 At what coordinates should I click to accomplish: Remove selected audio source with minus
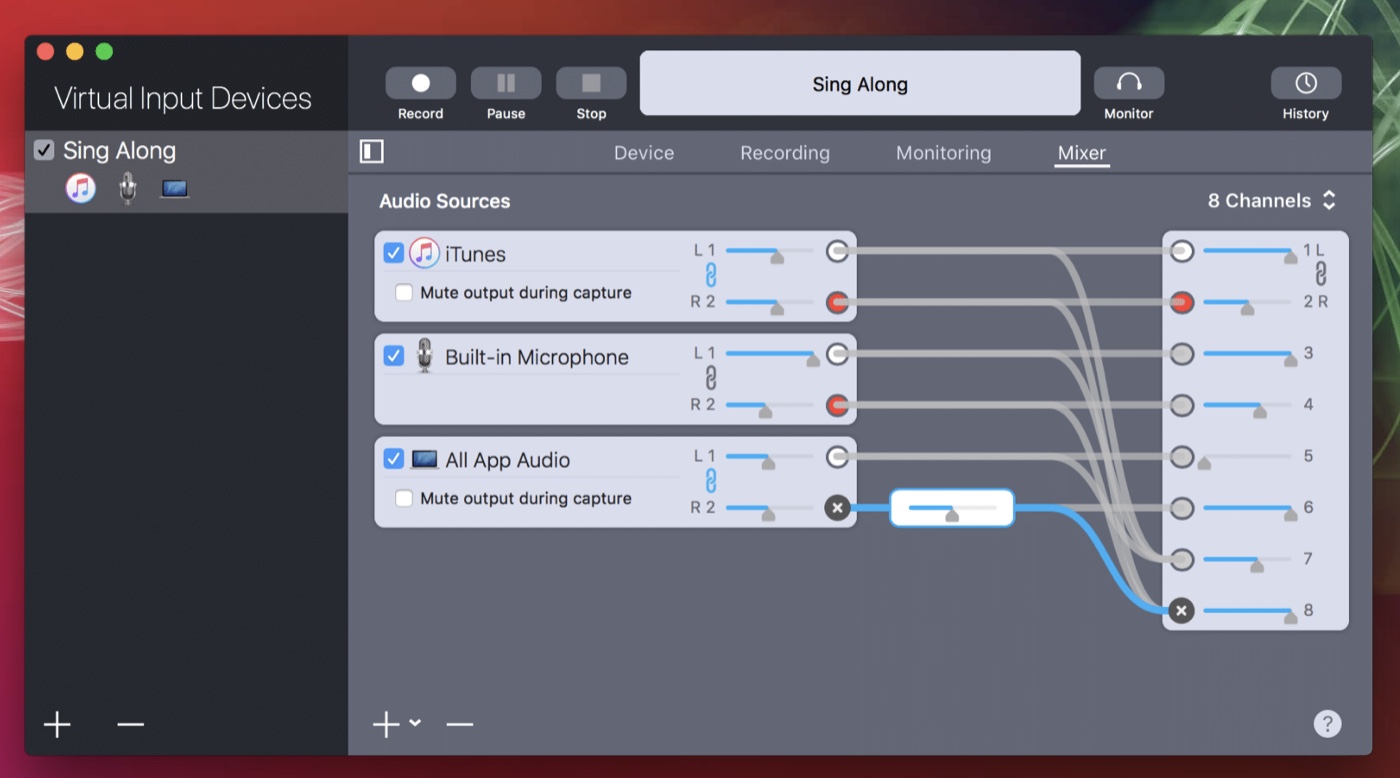[459, 724]
